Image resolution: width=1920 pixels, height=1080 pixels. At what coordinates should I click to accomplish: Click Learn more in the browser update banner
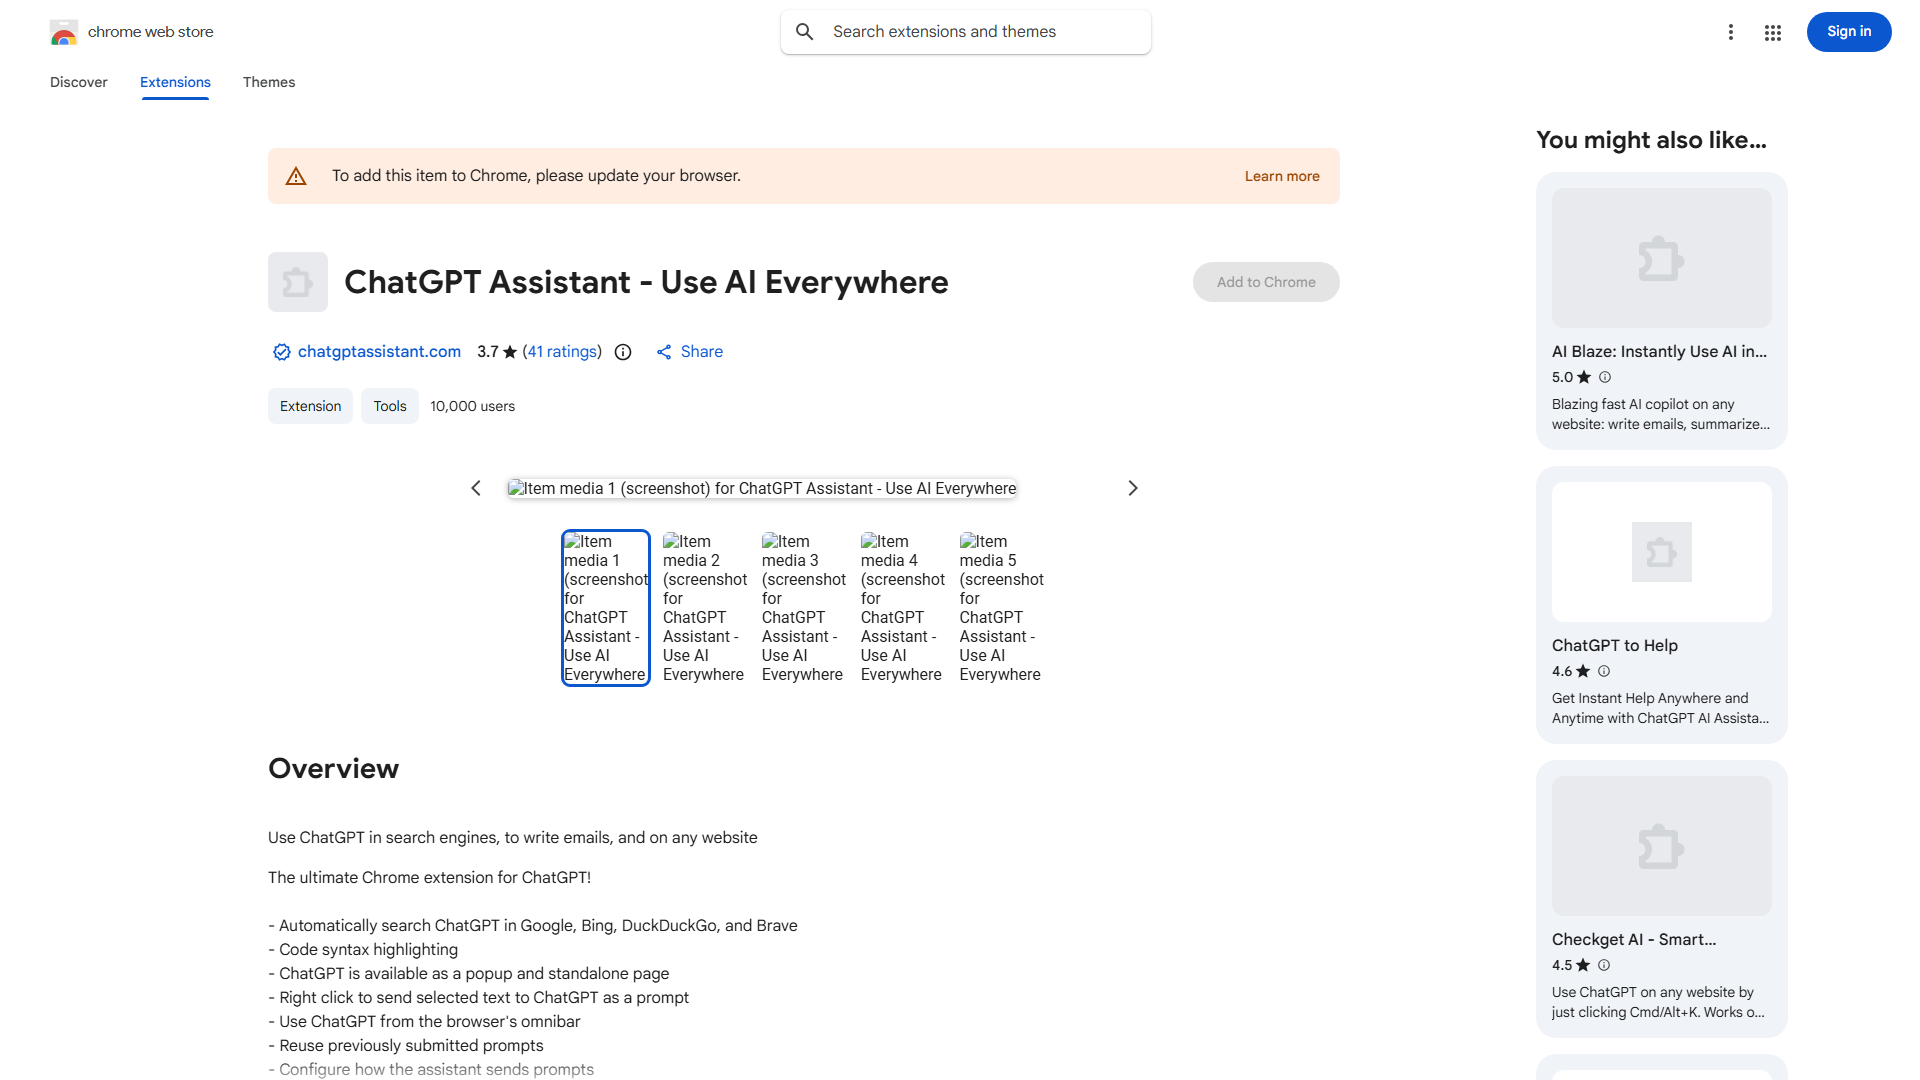pyautogui.click(x=1281, y=176)
